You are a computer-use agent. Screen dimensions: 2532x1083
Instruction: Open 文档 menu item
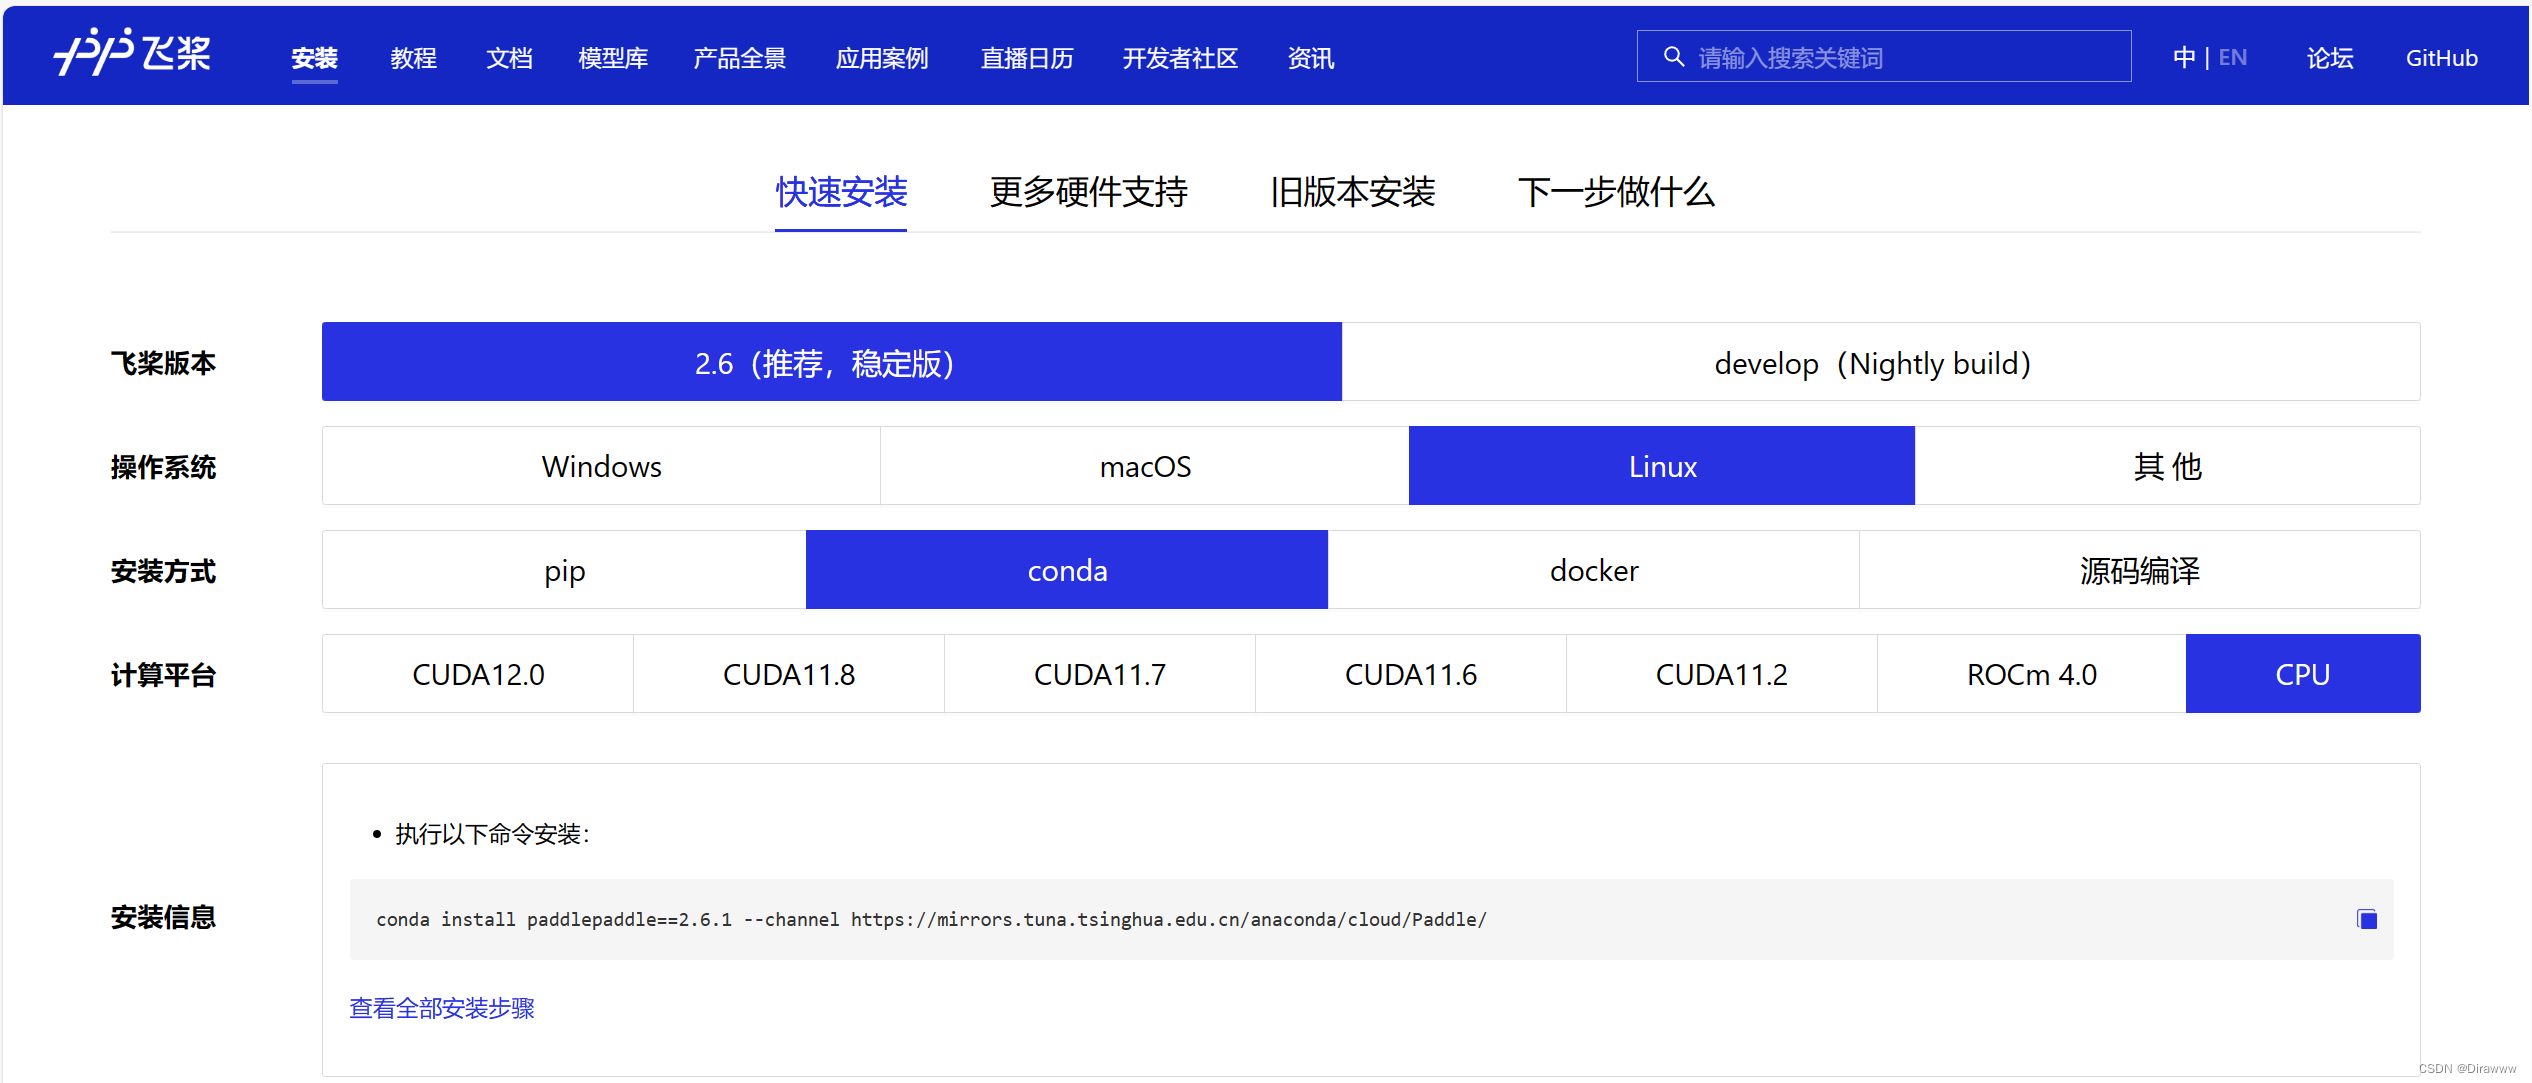pos(508,58)
